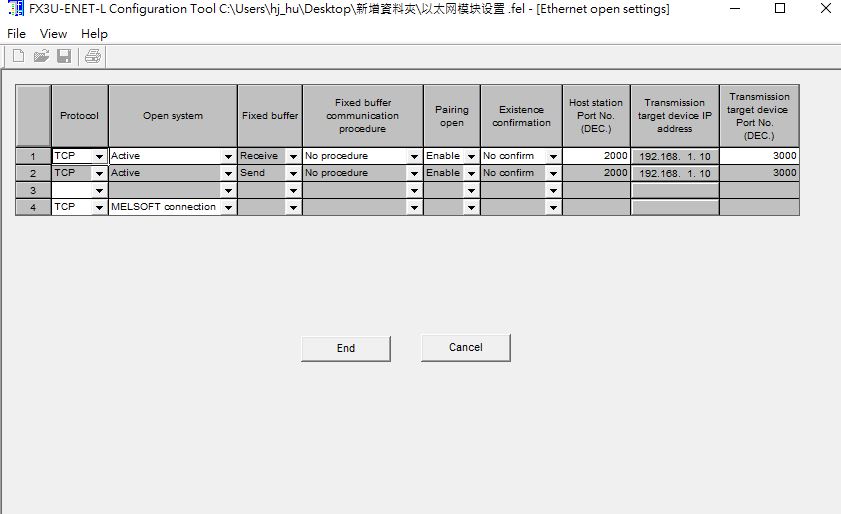Open the View menu
Image resolution: width=841 pixels, height=514 pixels.
(53, 33)
